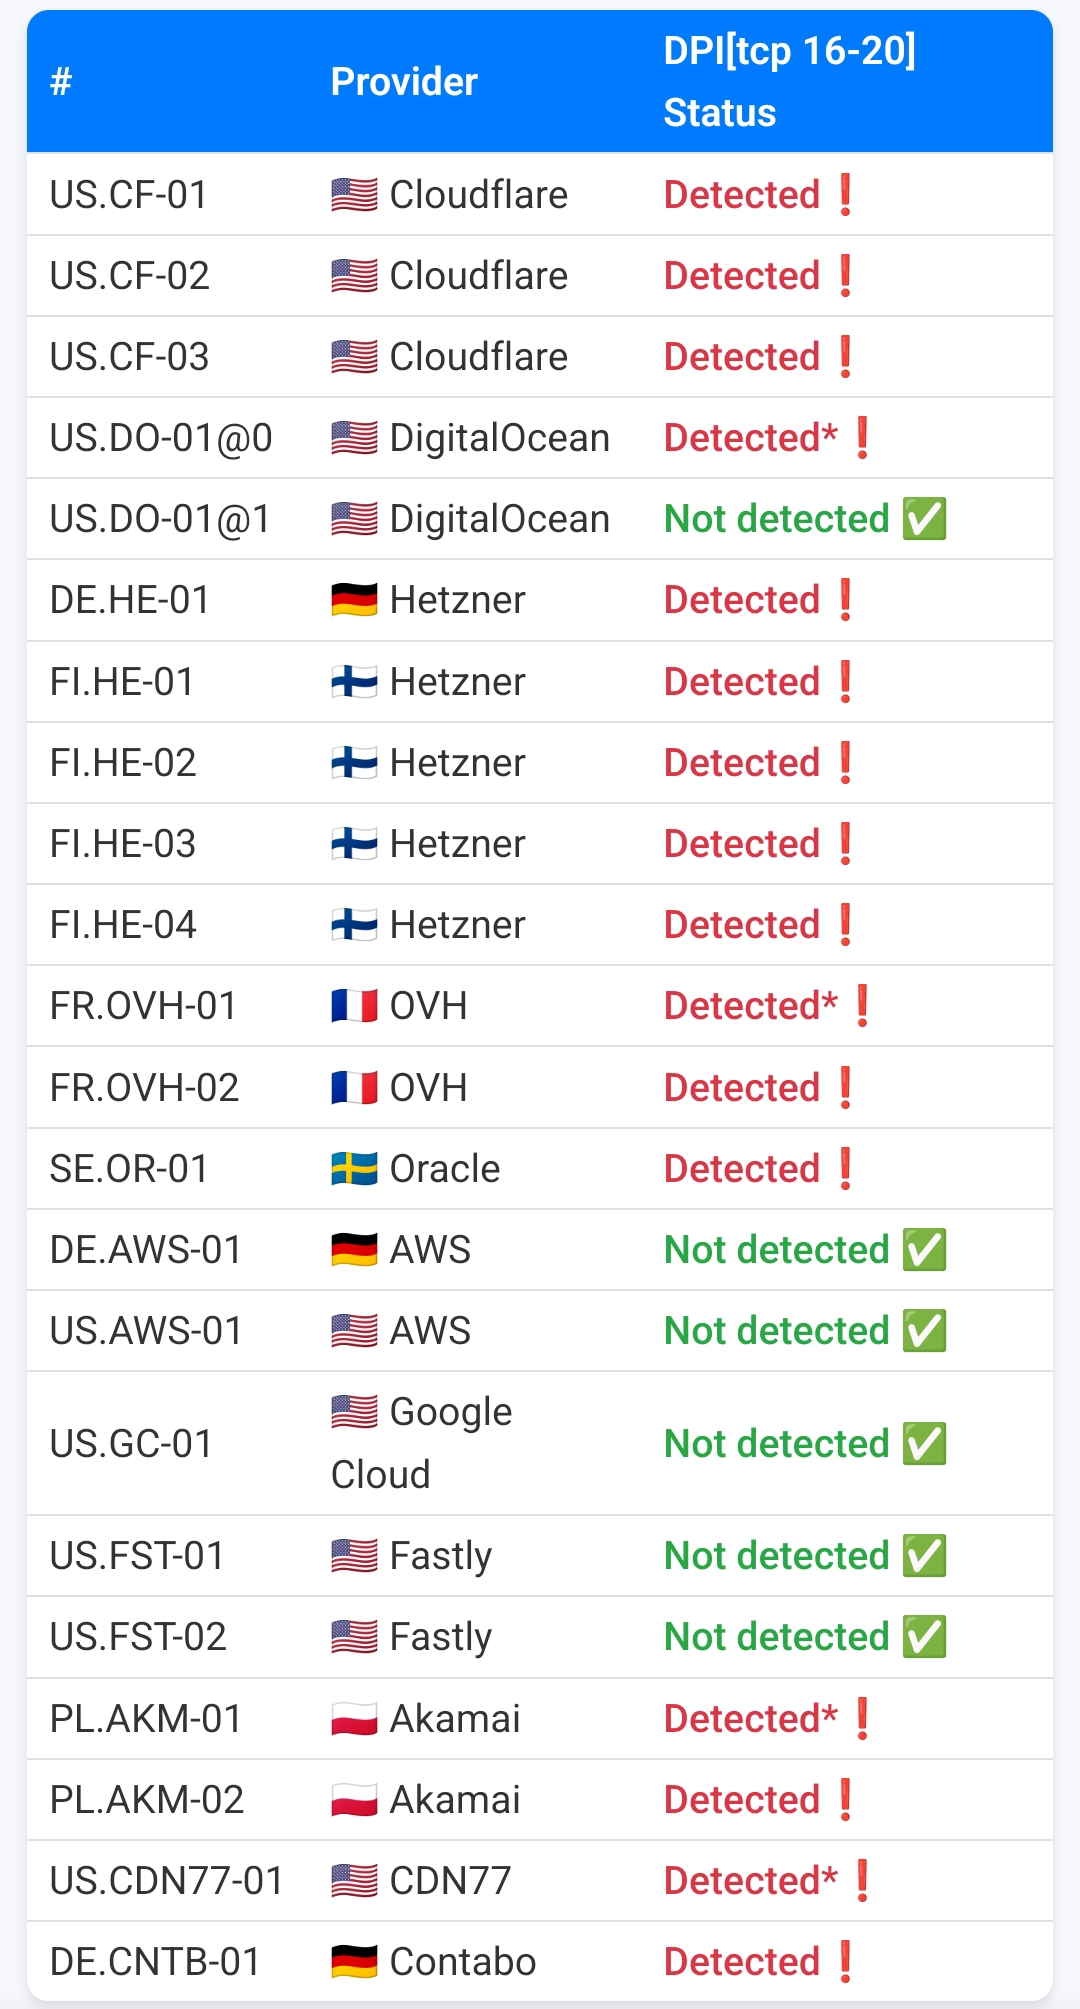The height and width of the screenshot is (2009, 1080).
Task: Click the Polish flag in the PL.AKM-01 row
Action: point(354,1719)
